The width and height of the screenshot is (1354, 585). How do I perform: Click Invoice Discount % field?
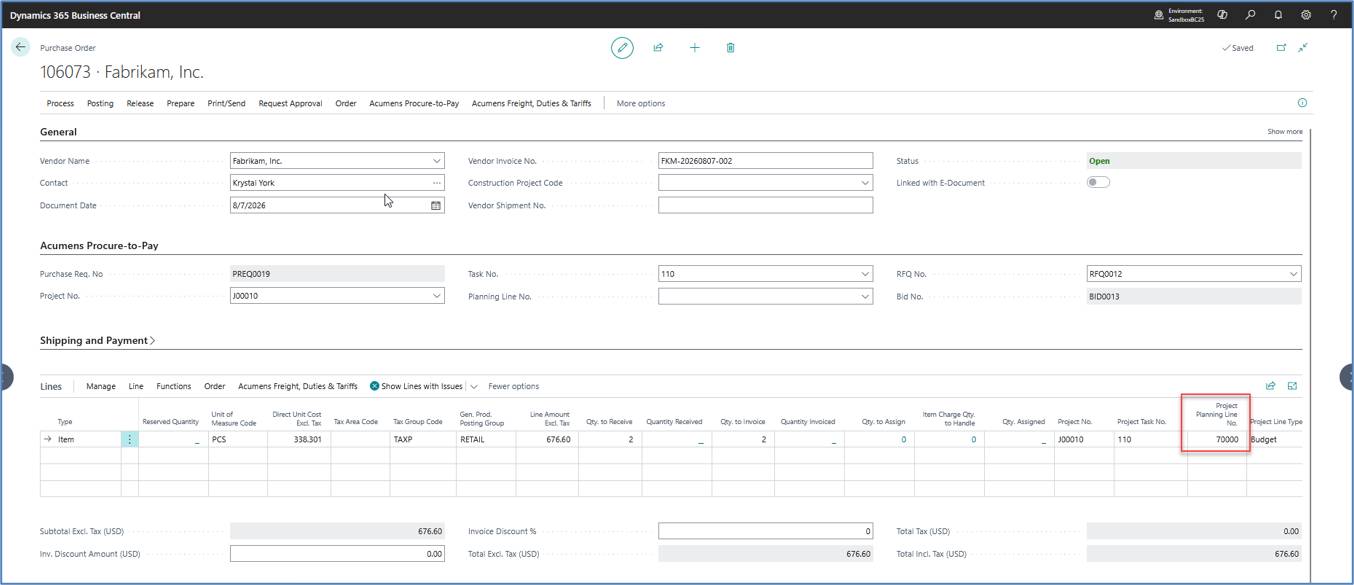[765, 531]
